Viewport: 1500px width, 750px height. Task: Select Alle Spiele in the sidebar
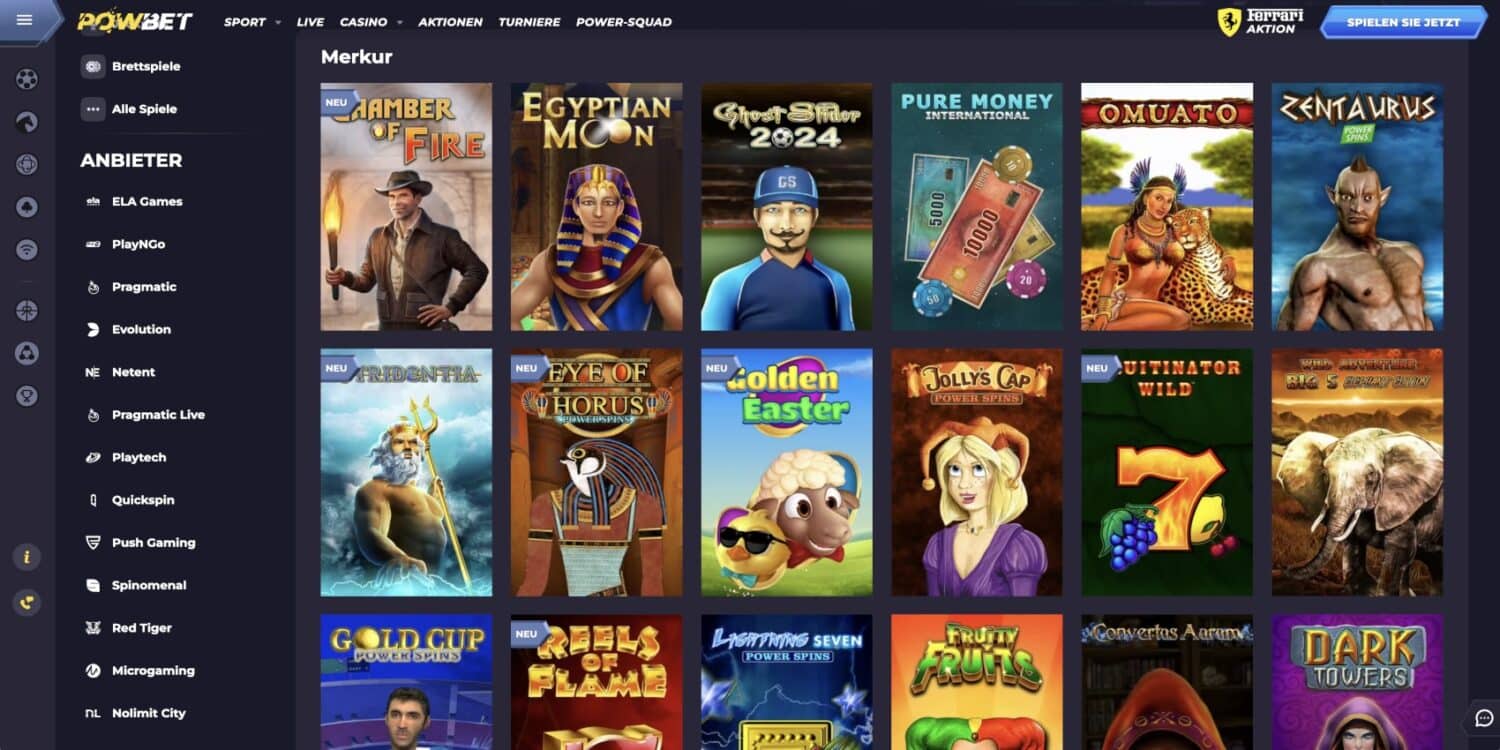(143, 109)
